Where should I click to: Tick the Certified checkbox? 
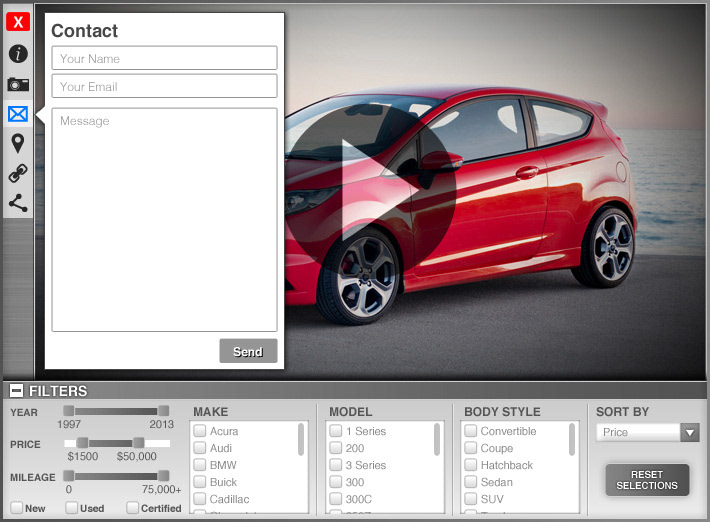coord(132,508)
